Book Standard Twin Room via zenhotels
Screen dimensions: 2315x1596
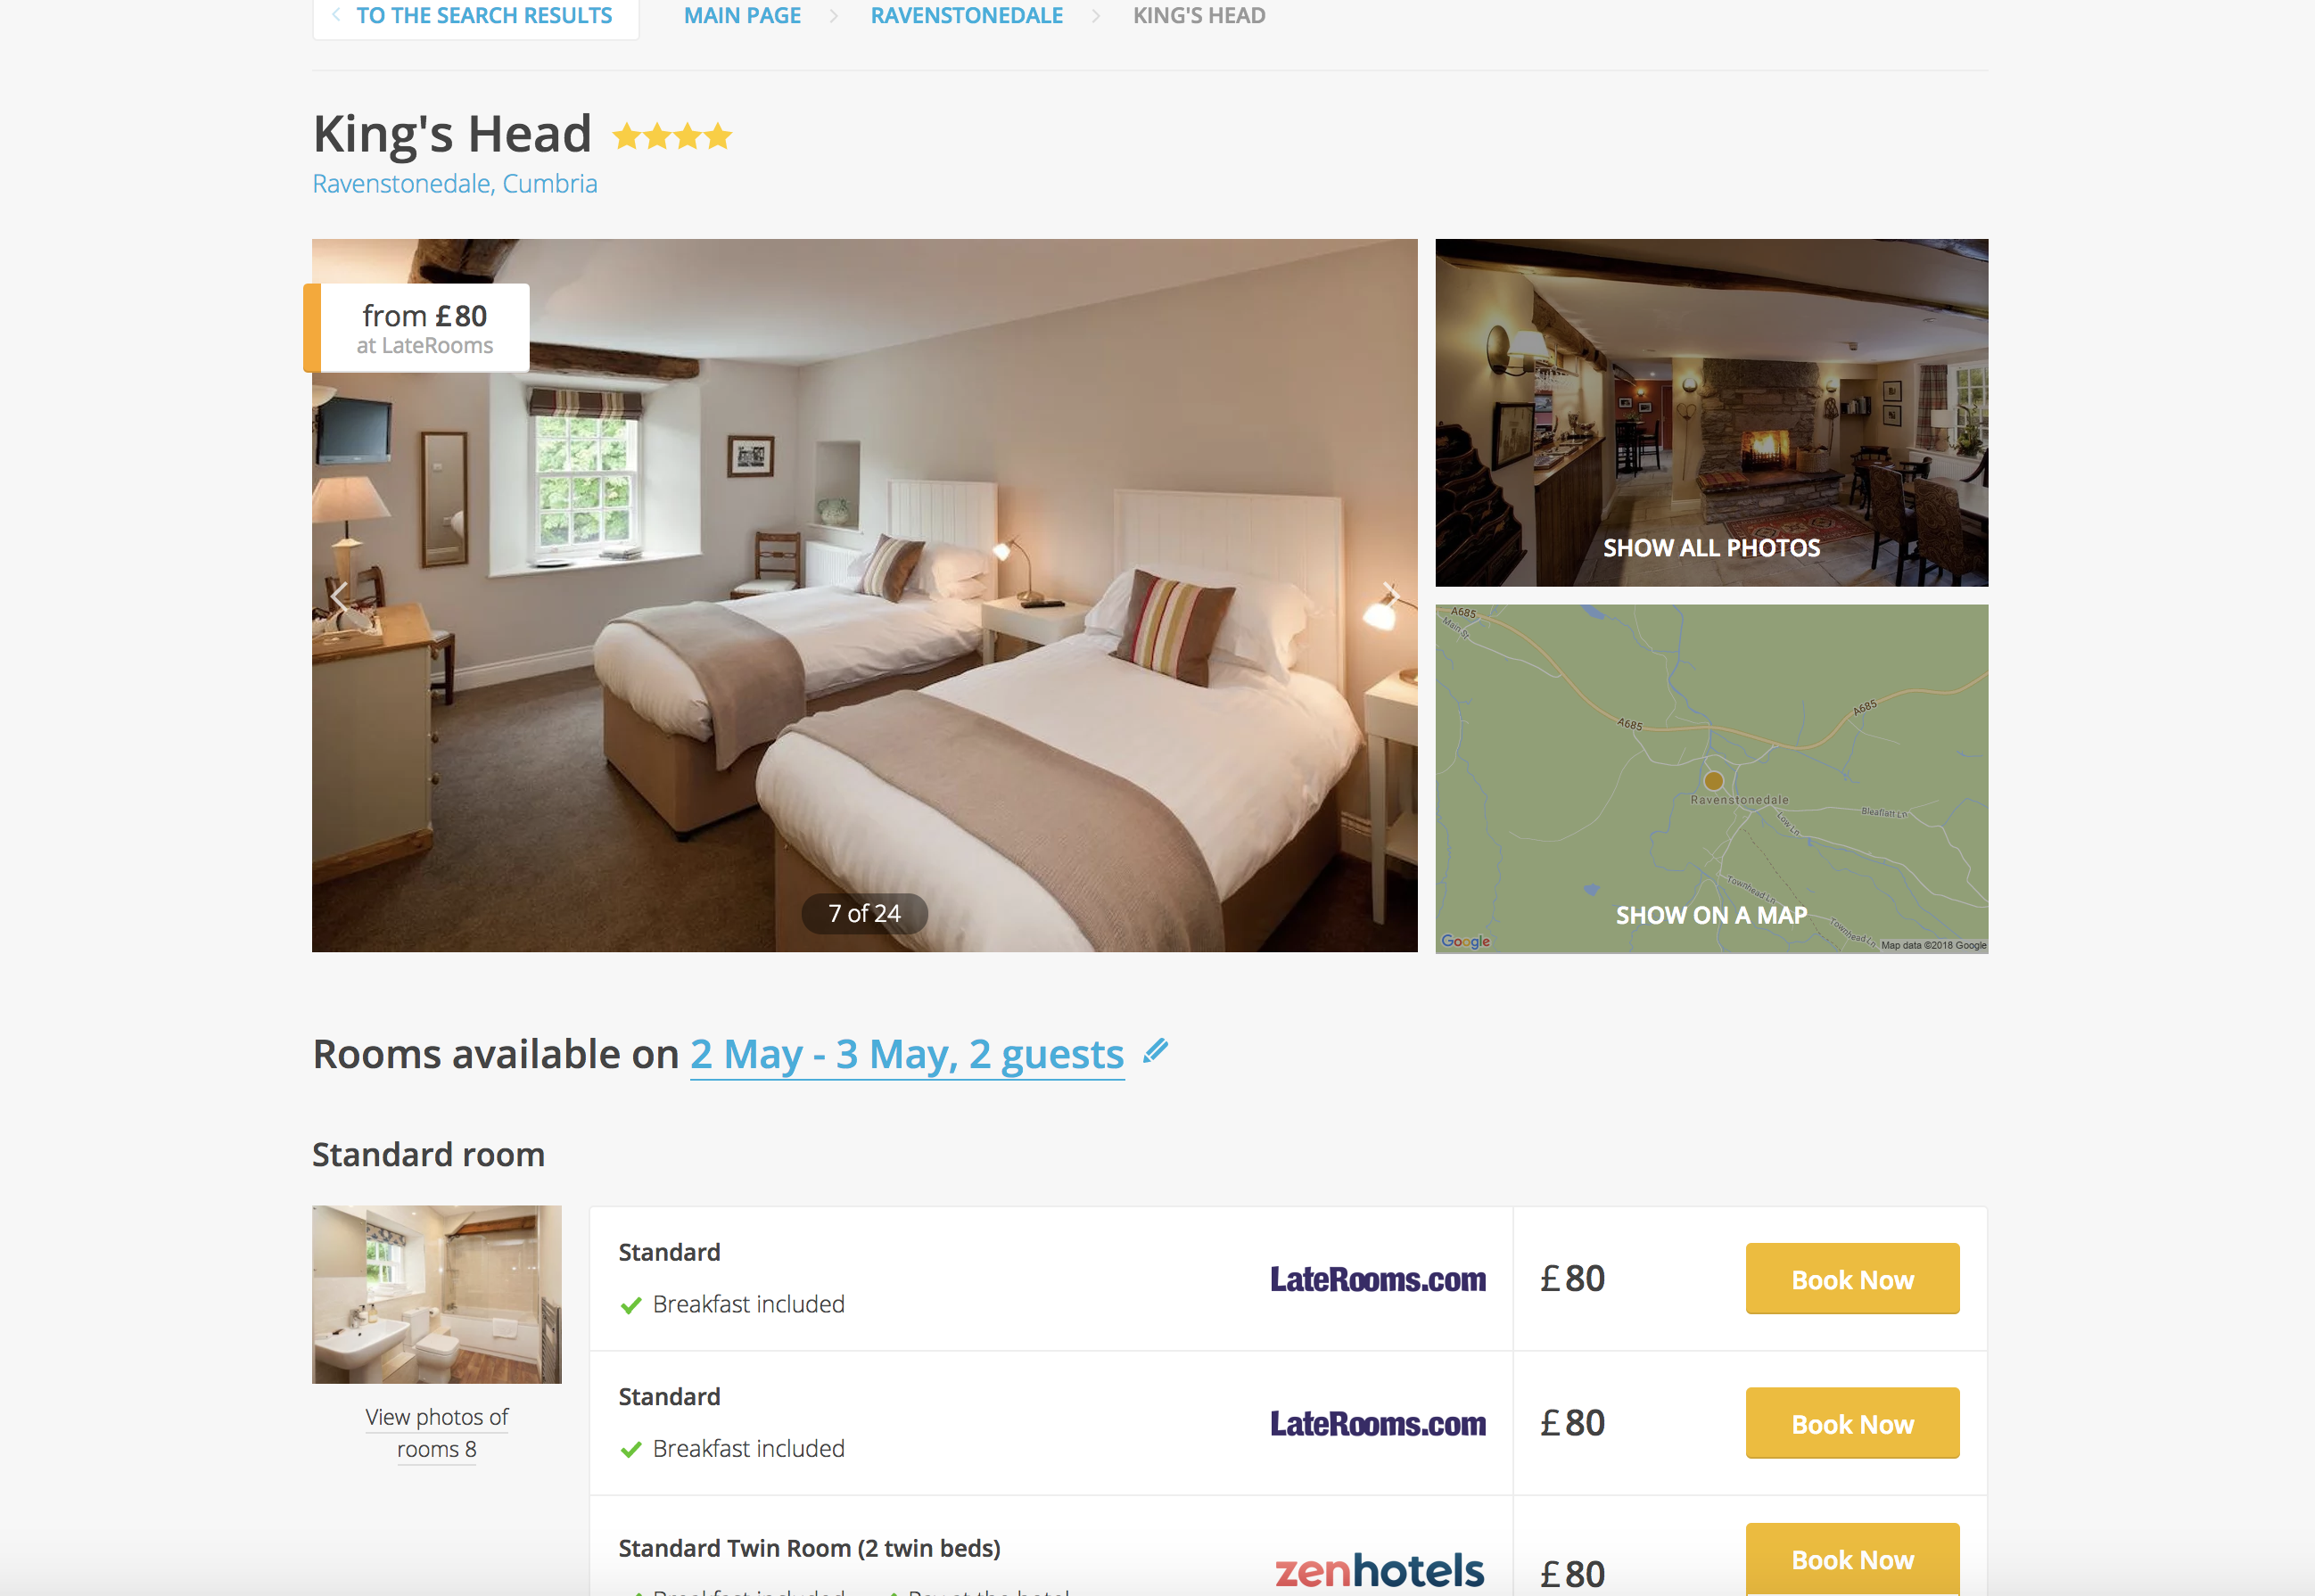[1852, 1559]
